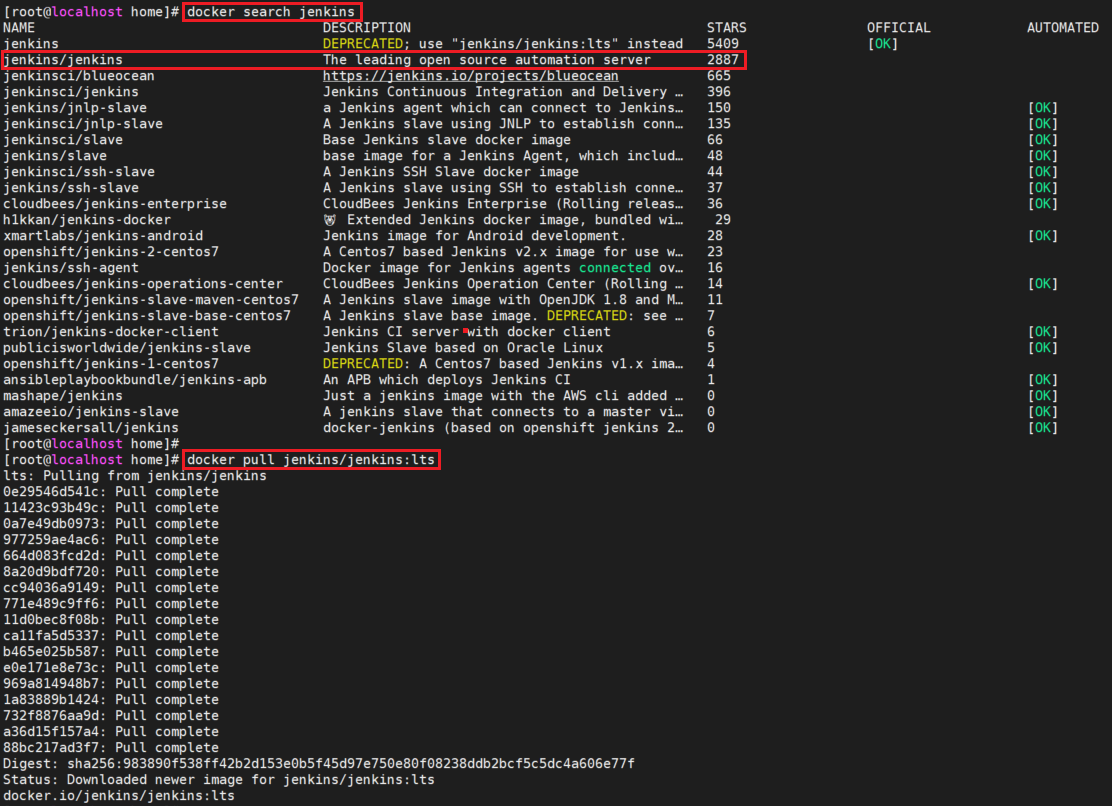Viewport: 1112px width, 806px height.
Task: Click the 'jenkins/slave' row name
Action: click(x=55, y=155)
